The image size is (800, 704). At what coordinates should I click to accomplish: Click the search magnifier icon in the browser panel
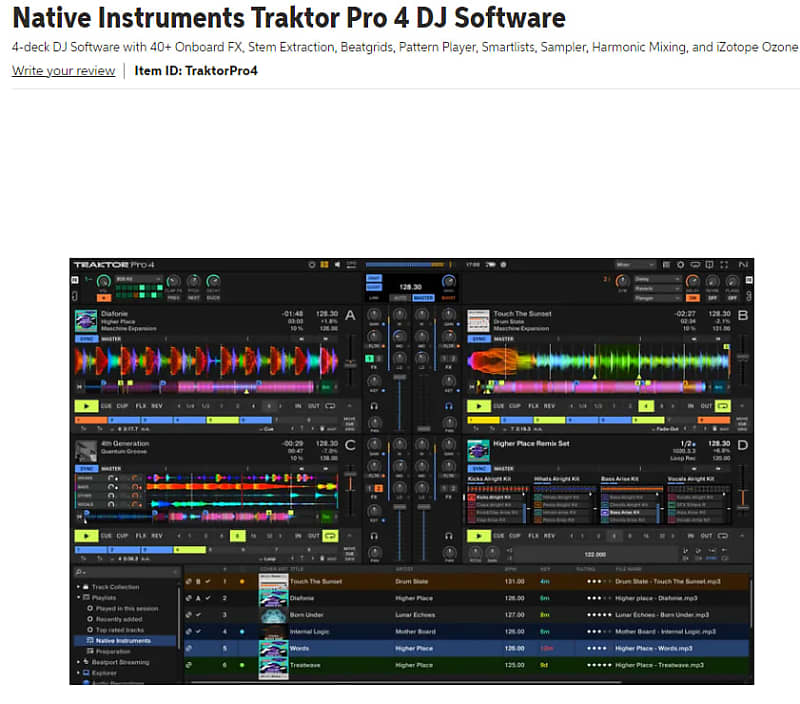[79, 571]
